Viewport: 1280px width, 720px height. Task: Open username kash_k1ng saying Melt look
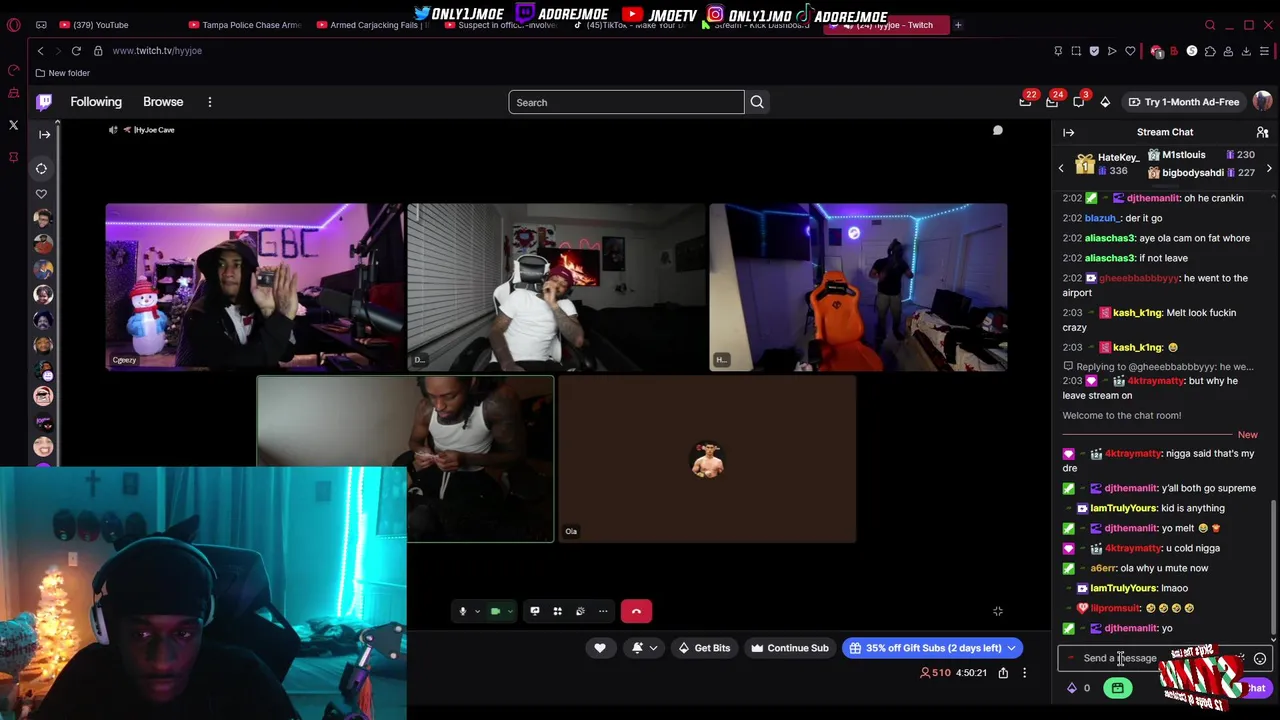pyautogui.click(x=1137, y=313)
